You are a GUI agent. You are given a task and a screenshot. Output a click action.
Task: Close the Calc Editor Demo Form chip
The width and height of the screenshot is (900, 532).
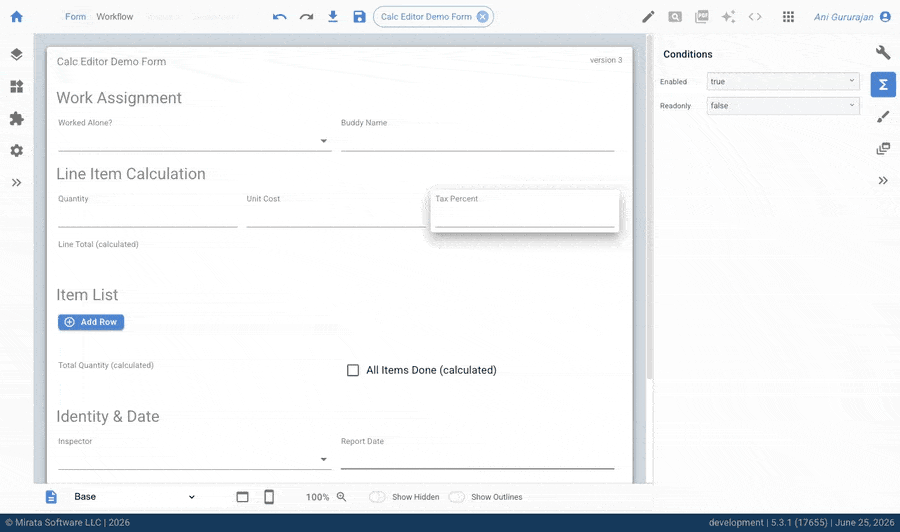tap(483, 17)
